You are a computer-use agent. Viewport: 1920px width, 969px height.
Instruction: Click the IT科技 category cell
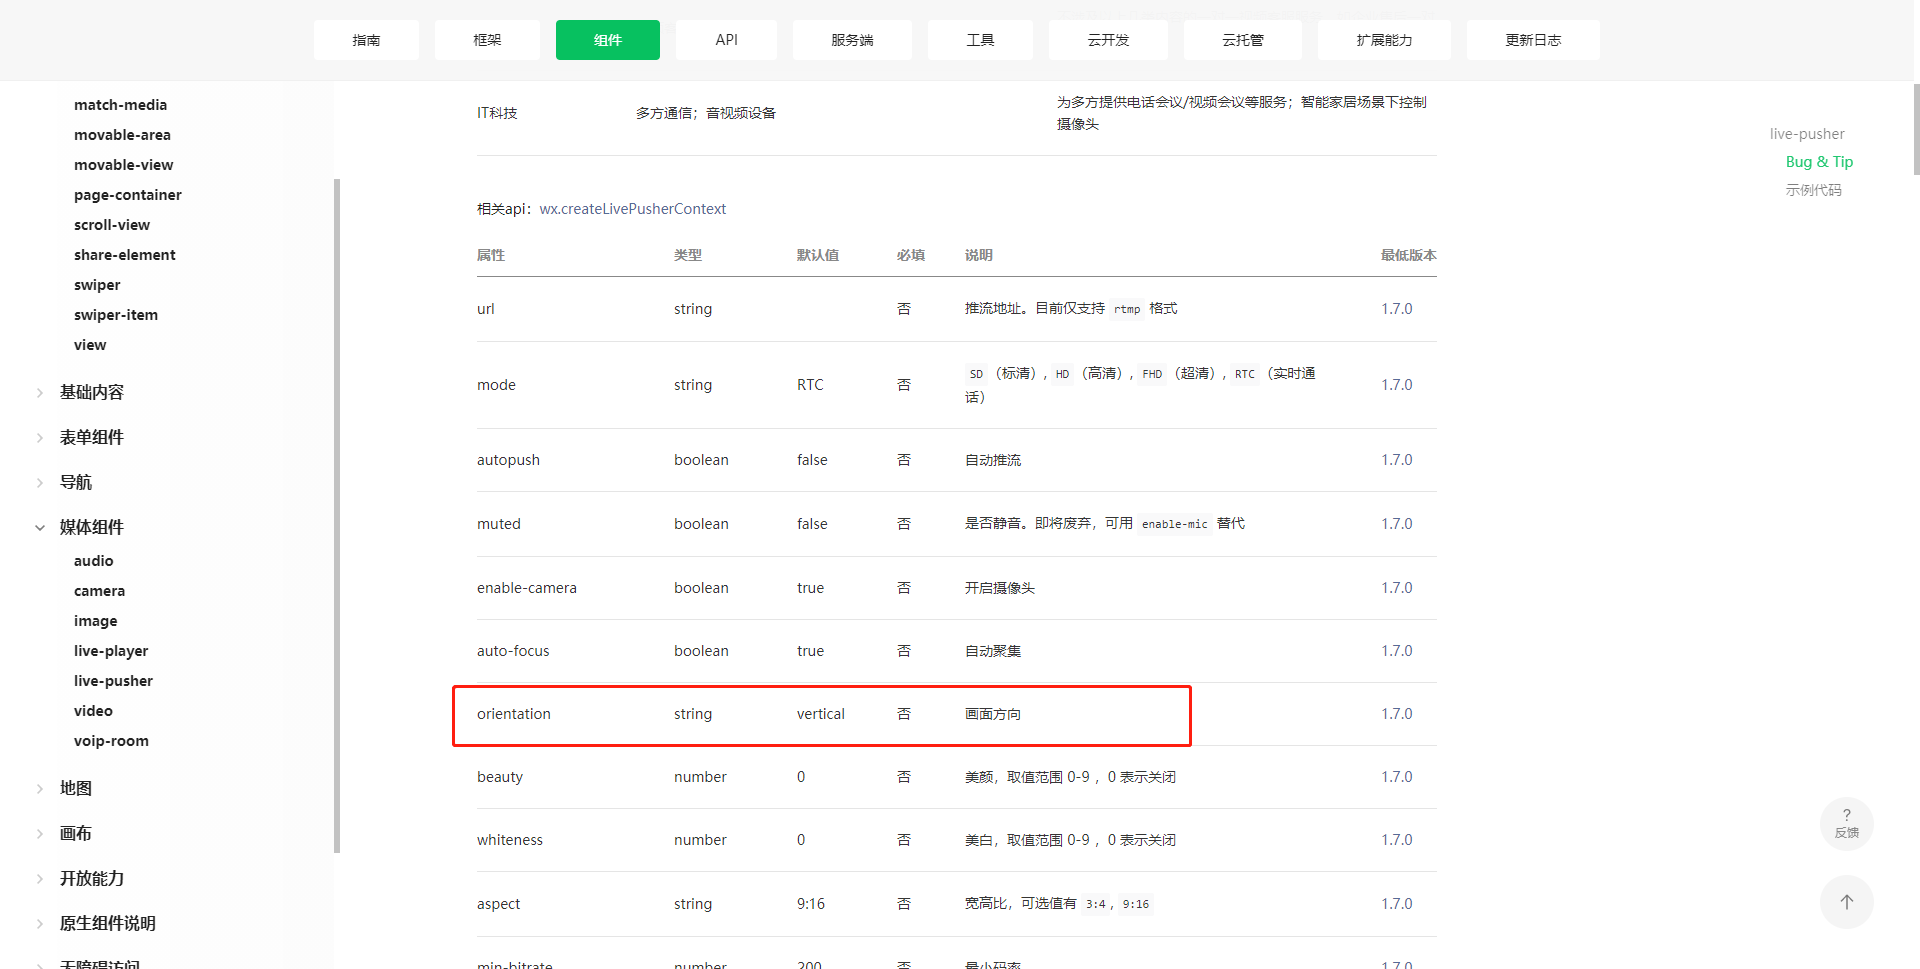pos(497,113)
